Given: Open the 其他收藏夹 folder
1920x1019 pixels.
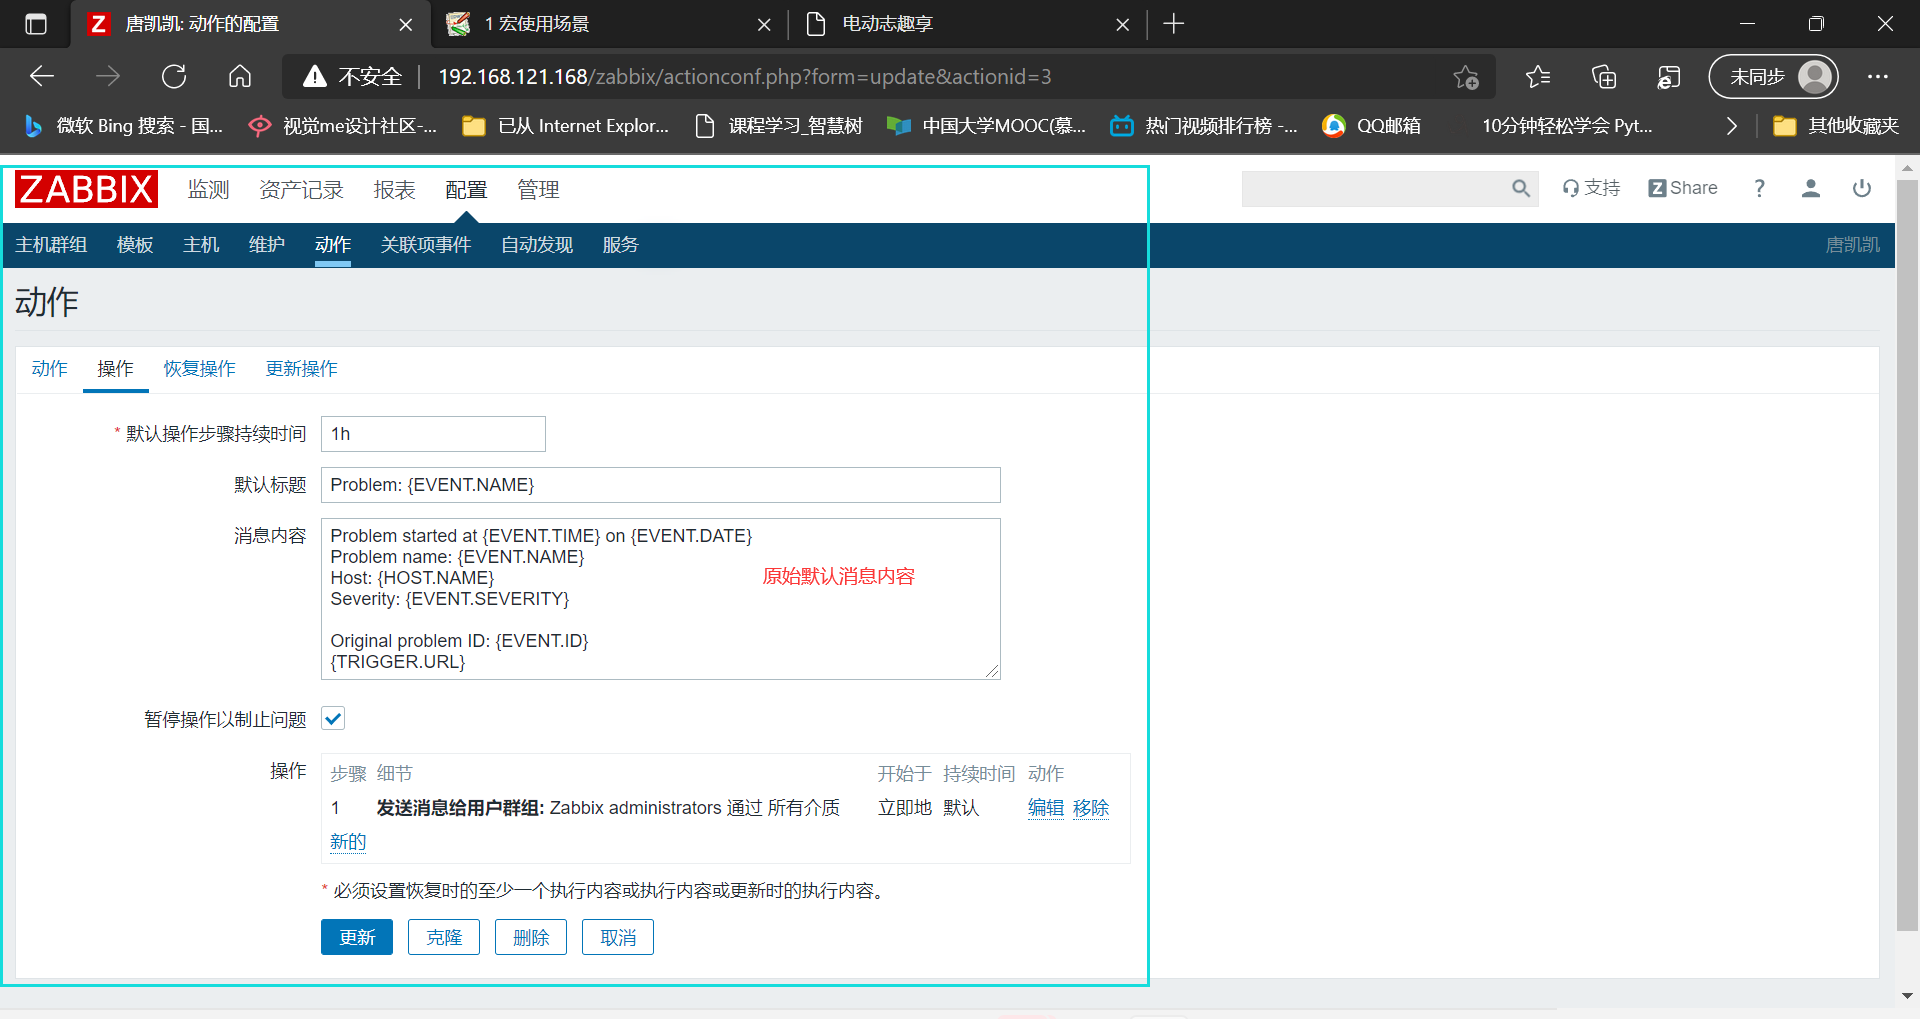Looking at the screenshot, I should click(x=1836, y=126).
